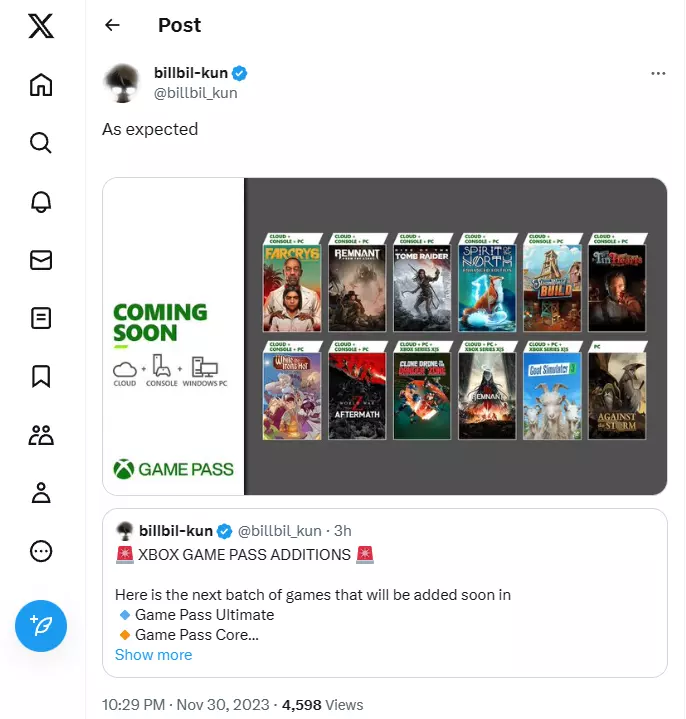Go back using the arrow beside Post
The width and height of the screenshot is (686, 719).
click(112, 25)
